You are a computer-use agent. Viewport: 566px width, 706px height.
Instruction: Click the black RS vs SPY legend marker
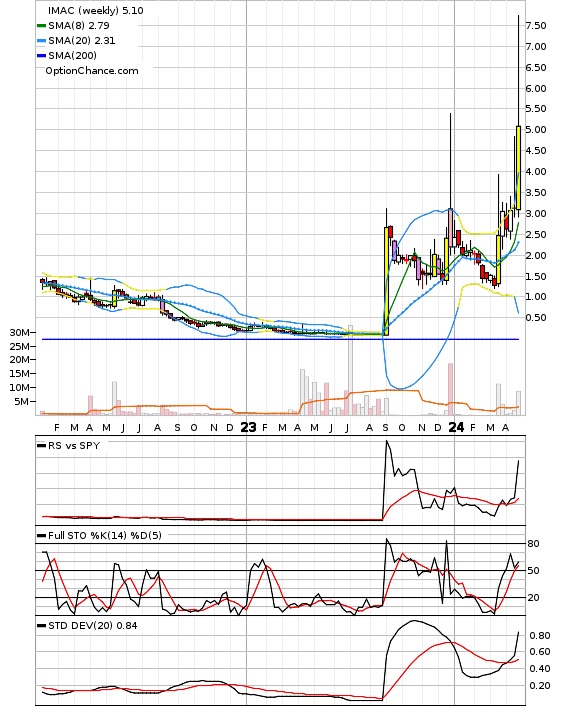point(41,446)
